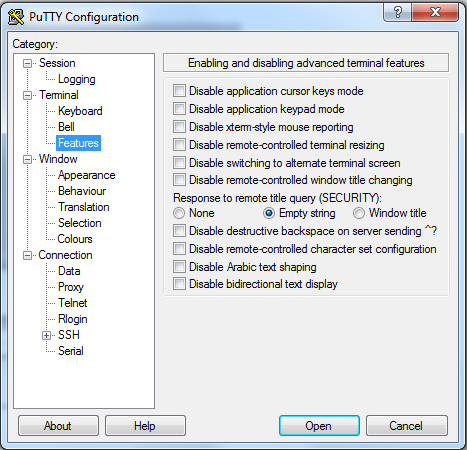This screenshot has width=467, height=450.
Task: Collapse the Session tree node
Action: tap(27, 63)
